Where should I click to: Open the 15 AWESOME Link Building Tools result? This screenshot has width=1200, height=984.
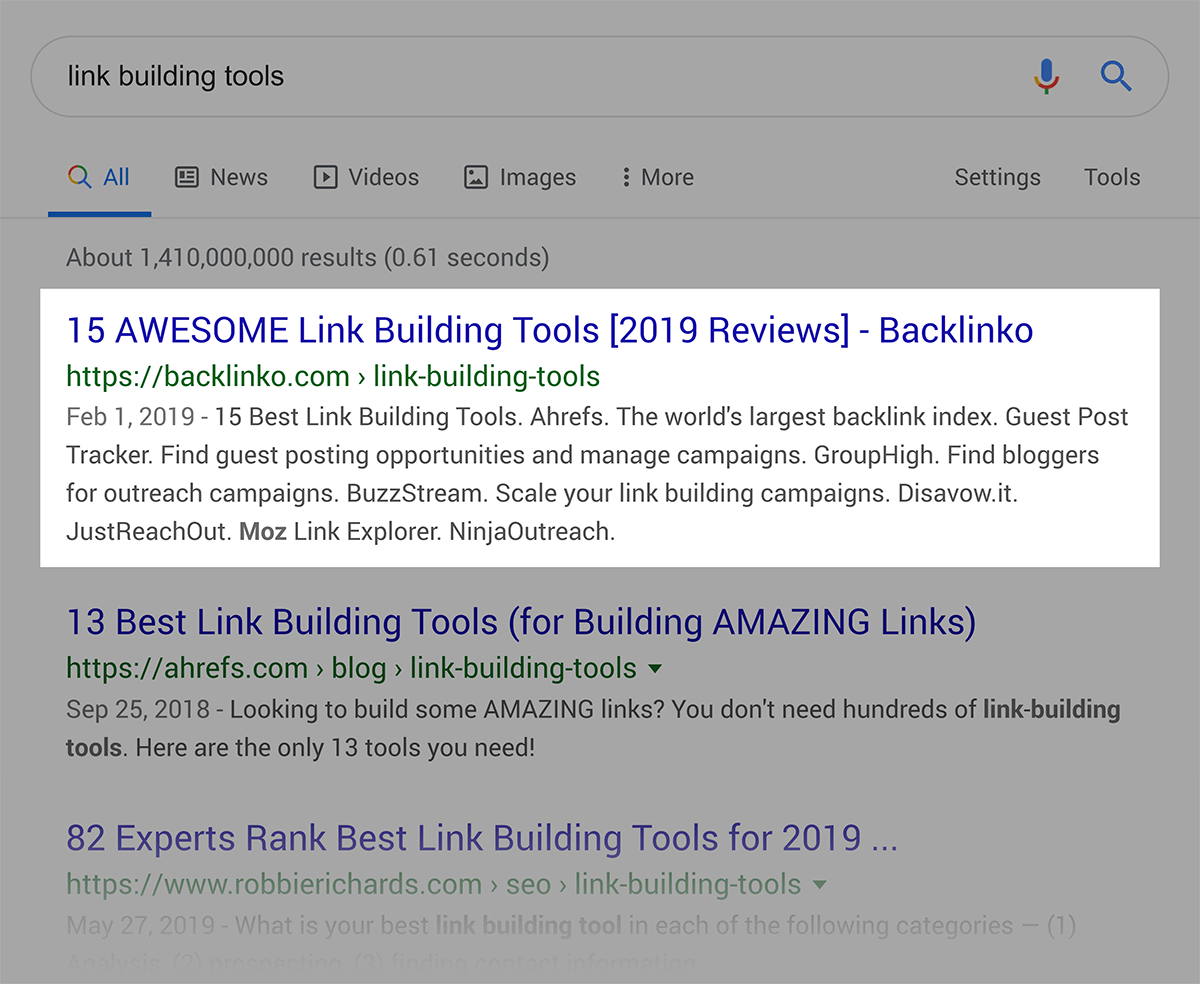550,330
